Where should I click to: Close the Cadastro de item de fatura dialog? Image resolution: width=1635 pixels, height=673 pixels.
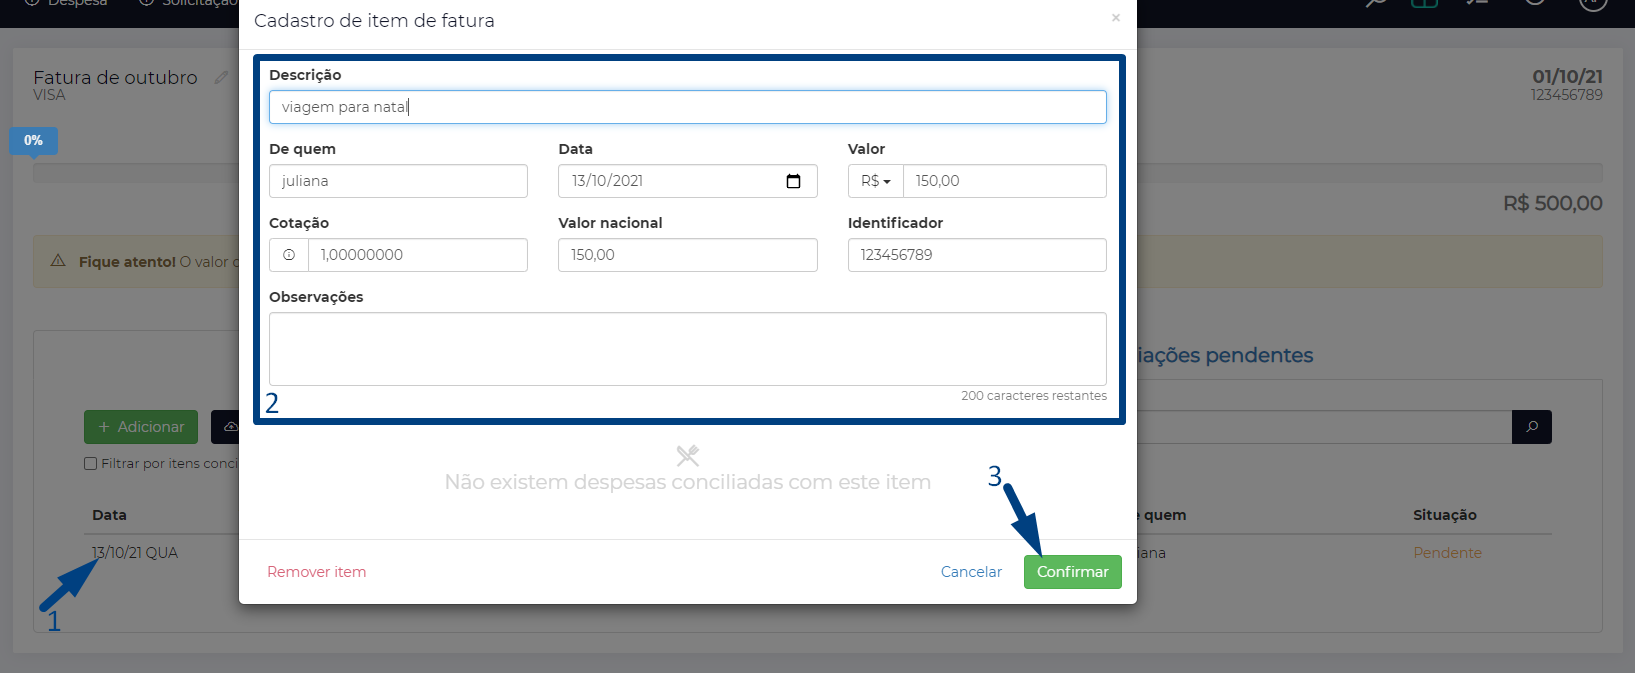pyautogui.click(x=1116, y=18)
